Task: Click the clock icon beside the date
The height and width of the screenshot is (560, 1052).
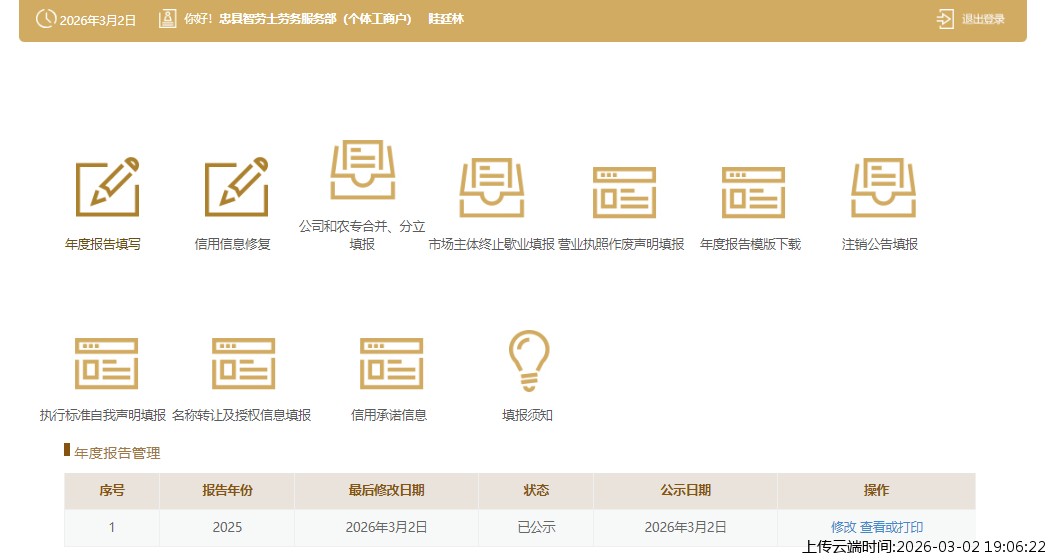Action: pos(45,19)
